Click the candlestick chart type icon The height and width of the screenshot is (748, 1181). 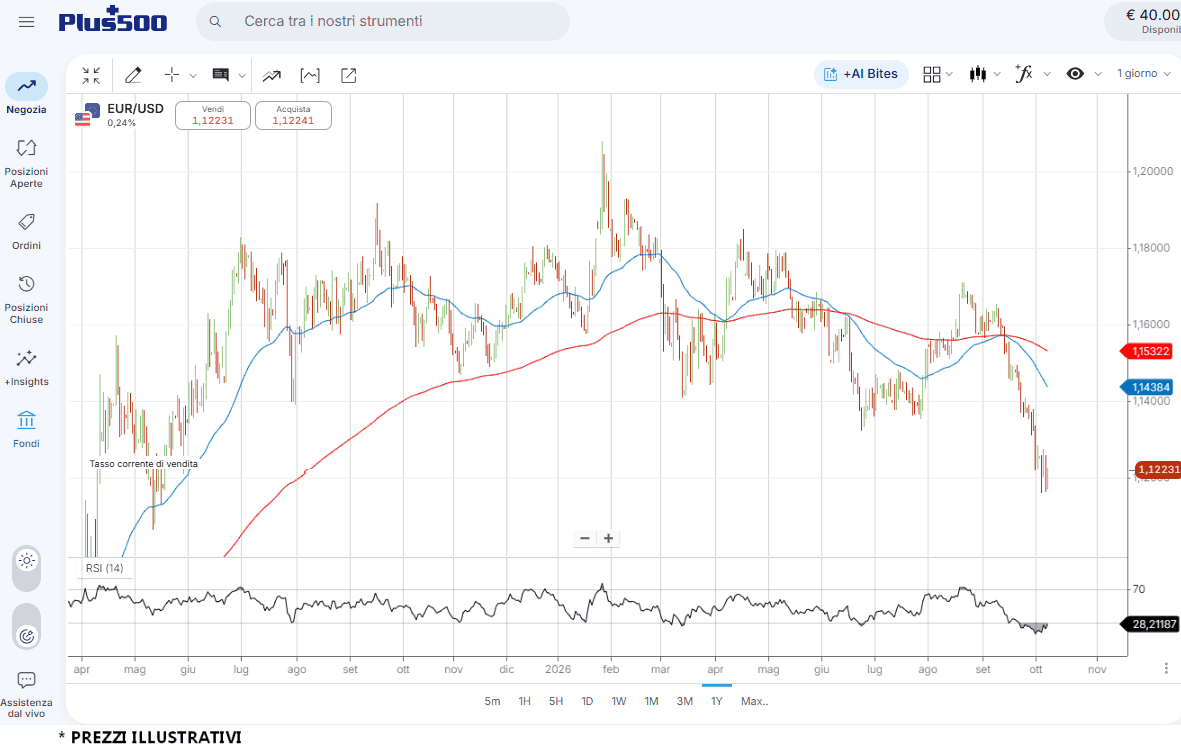click(978, 74)
